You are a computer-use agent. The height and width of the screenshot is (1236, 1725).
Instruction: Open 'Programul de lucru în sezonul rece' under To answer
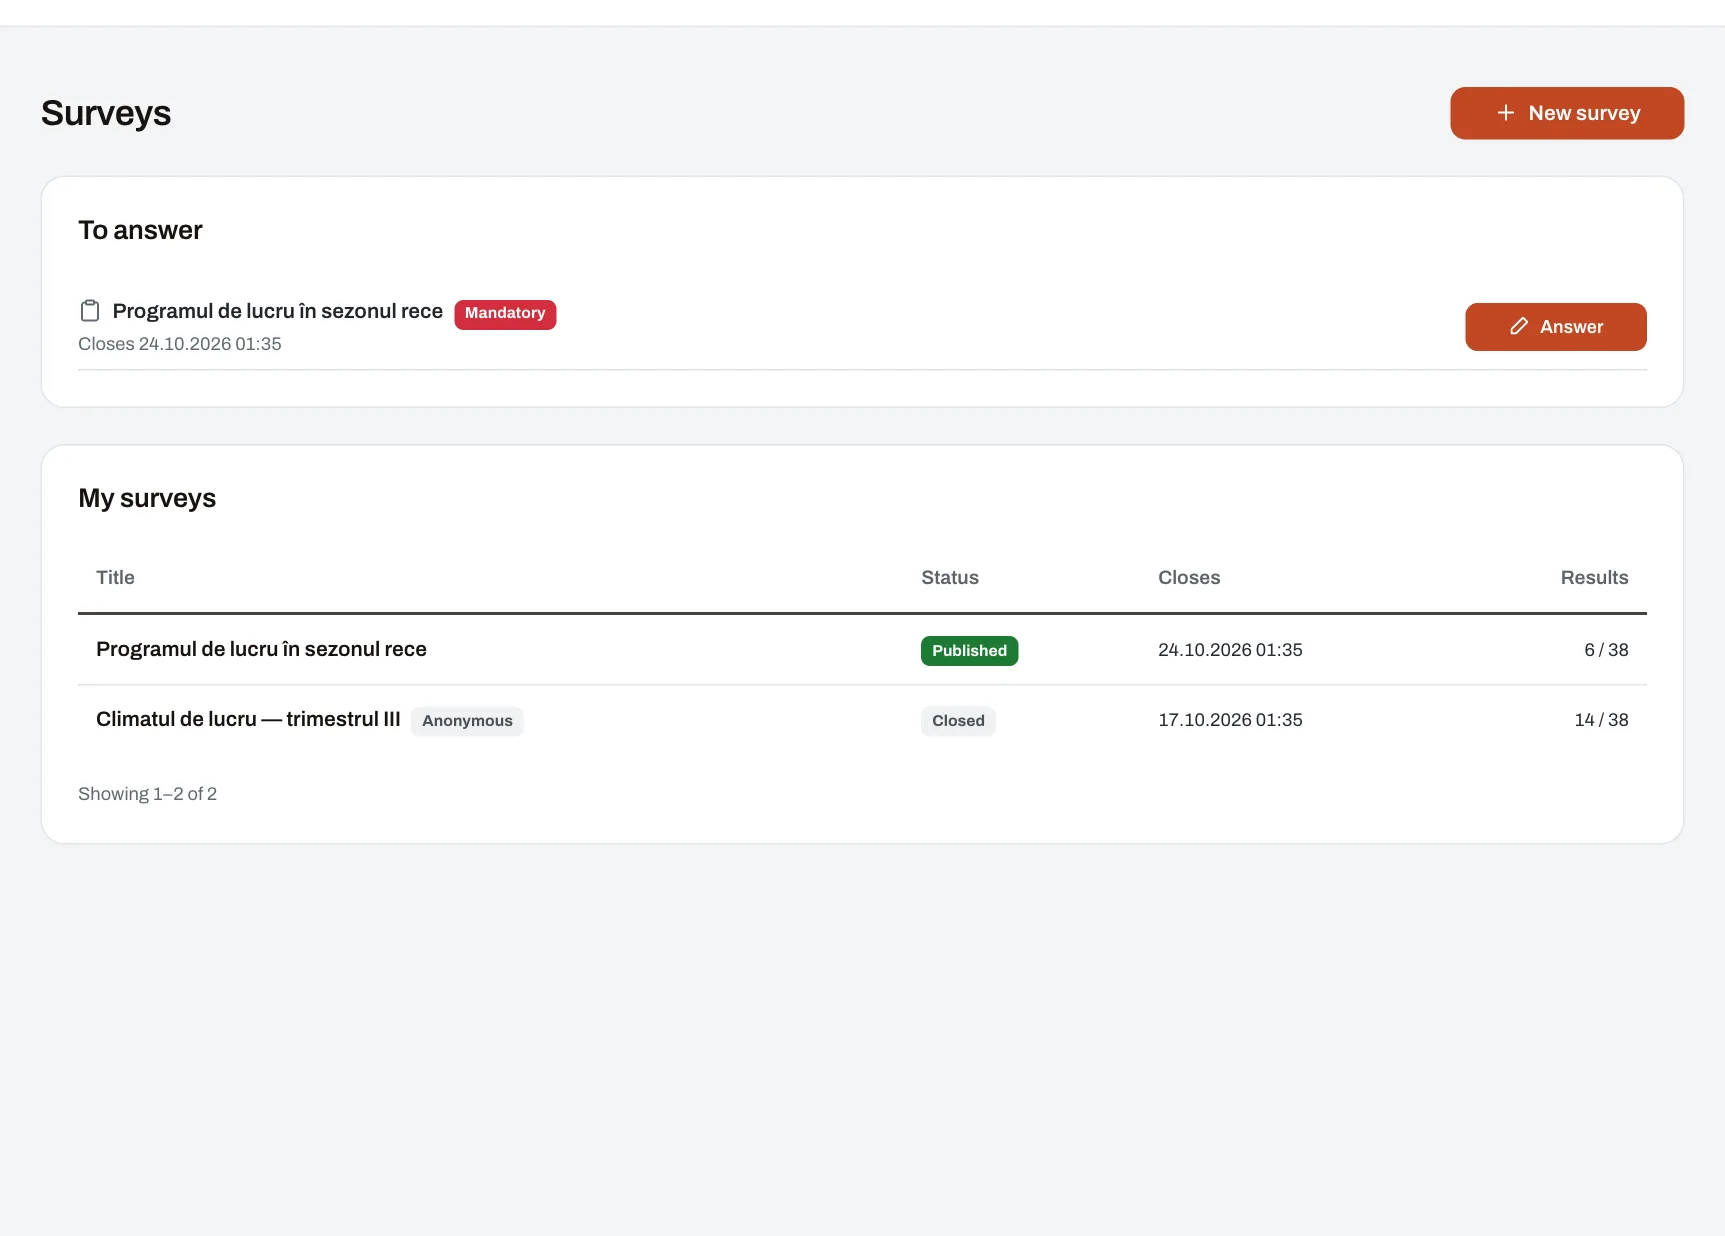pyautogui.click(x=277, y=311)
